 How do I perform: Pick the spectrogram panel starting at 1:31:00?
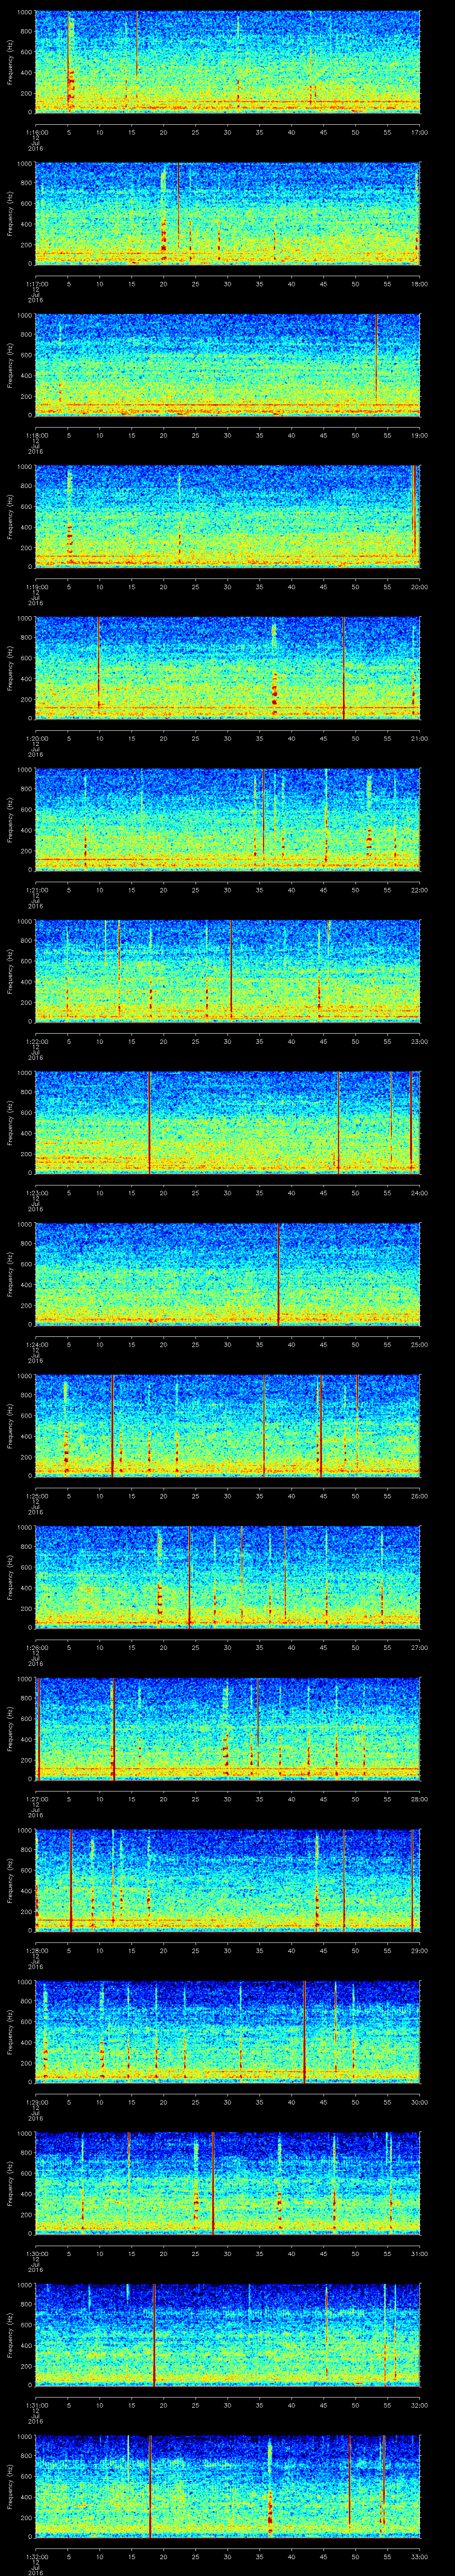coord(227,2334)
